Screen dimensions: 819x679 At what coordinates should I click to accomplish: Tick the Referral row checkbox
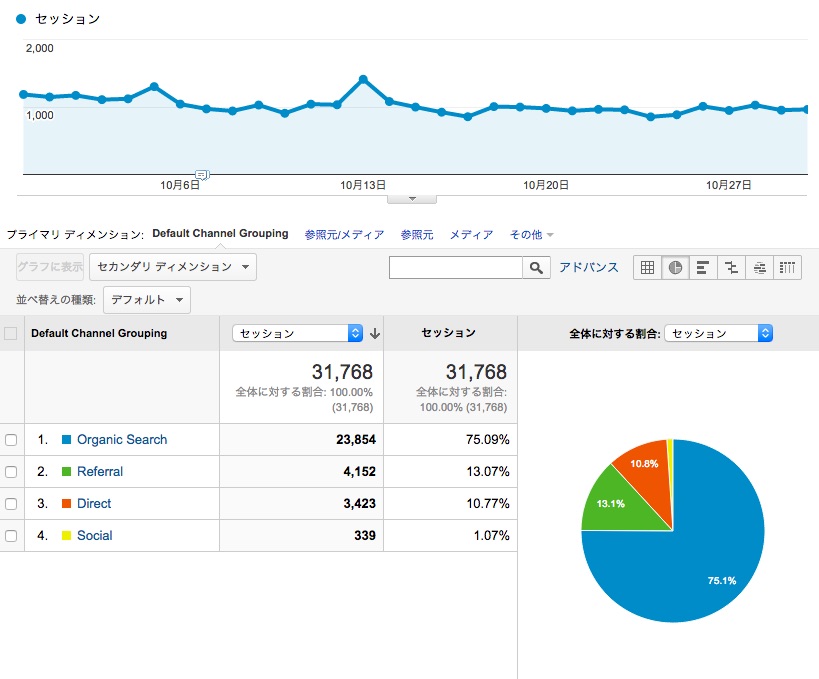click(11, 472)
